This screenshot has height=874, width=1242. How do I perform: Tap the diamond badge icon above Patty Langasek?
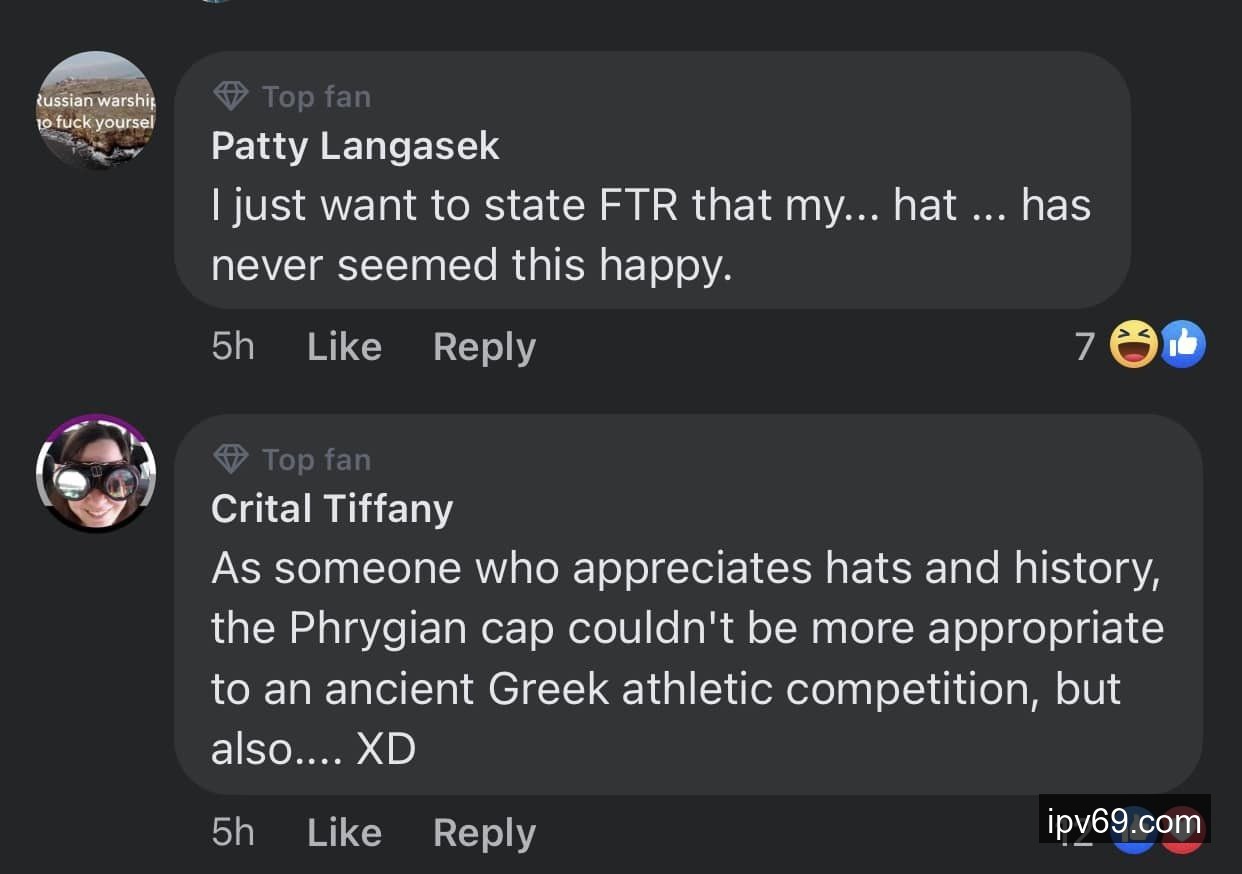click(x=231, y=96)
